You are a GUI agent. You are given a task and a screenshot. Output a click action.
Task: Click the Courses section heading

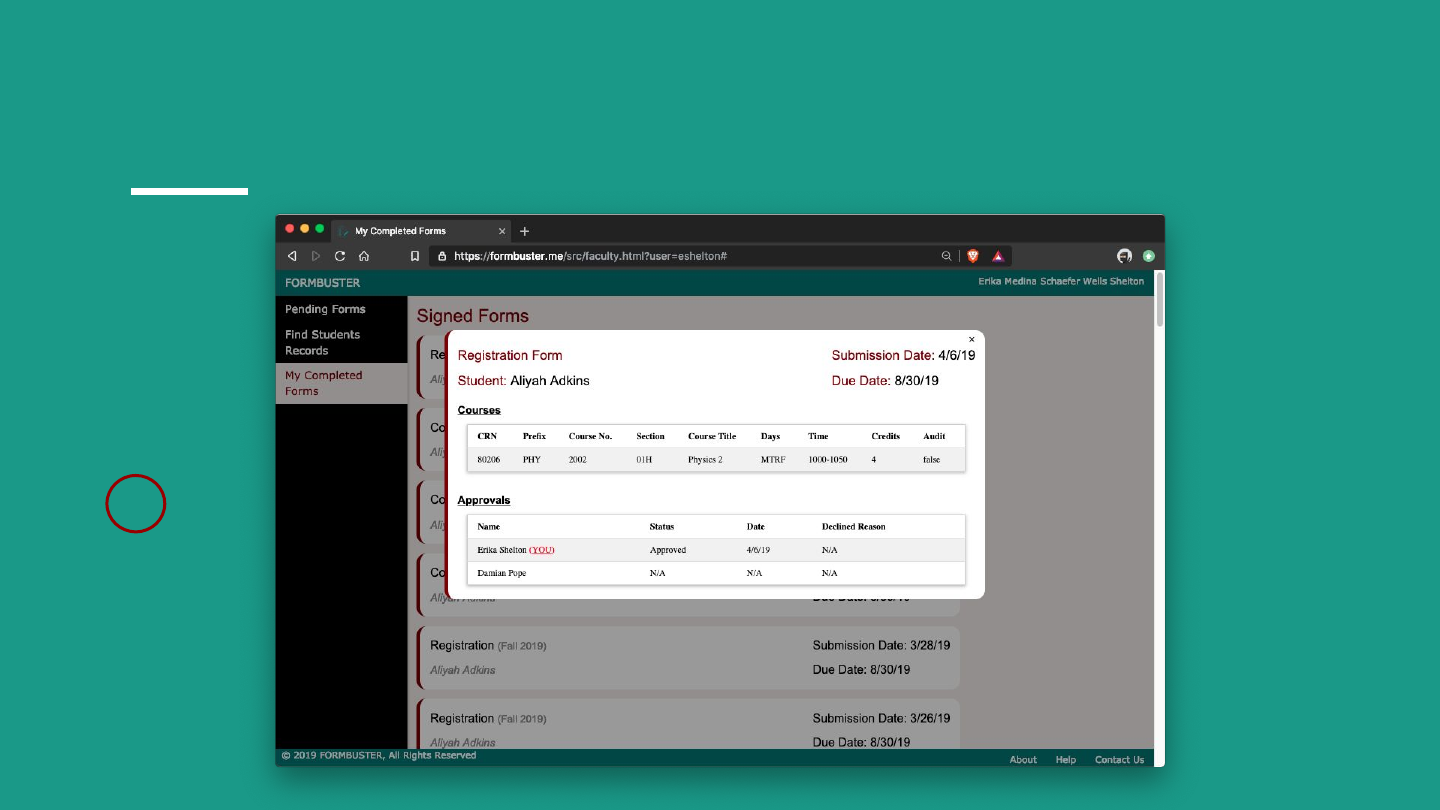tap(479, 410)
